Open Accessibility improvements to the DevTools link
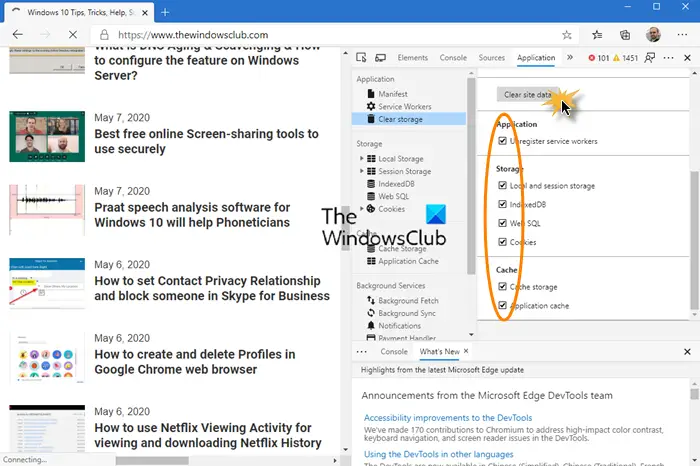The image size is (700, 466). 448,418
